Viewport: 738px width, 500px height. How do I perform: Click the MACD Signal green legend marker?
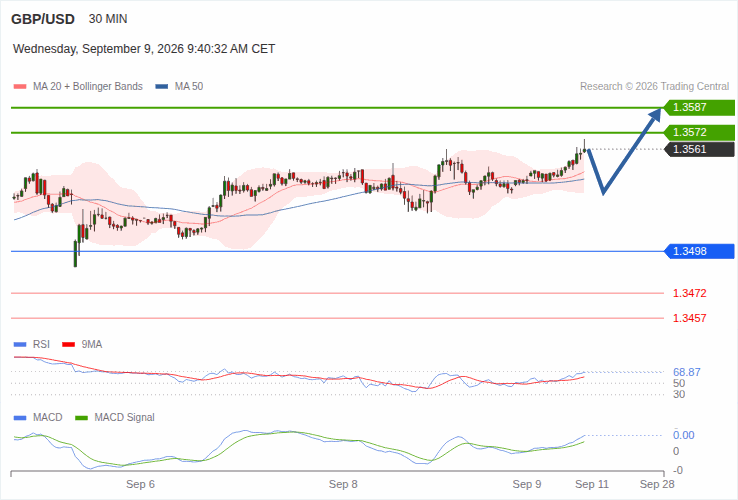click(x=82, y=418)
